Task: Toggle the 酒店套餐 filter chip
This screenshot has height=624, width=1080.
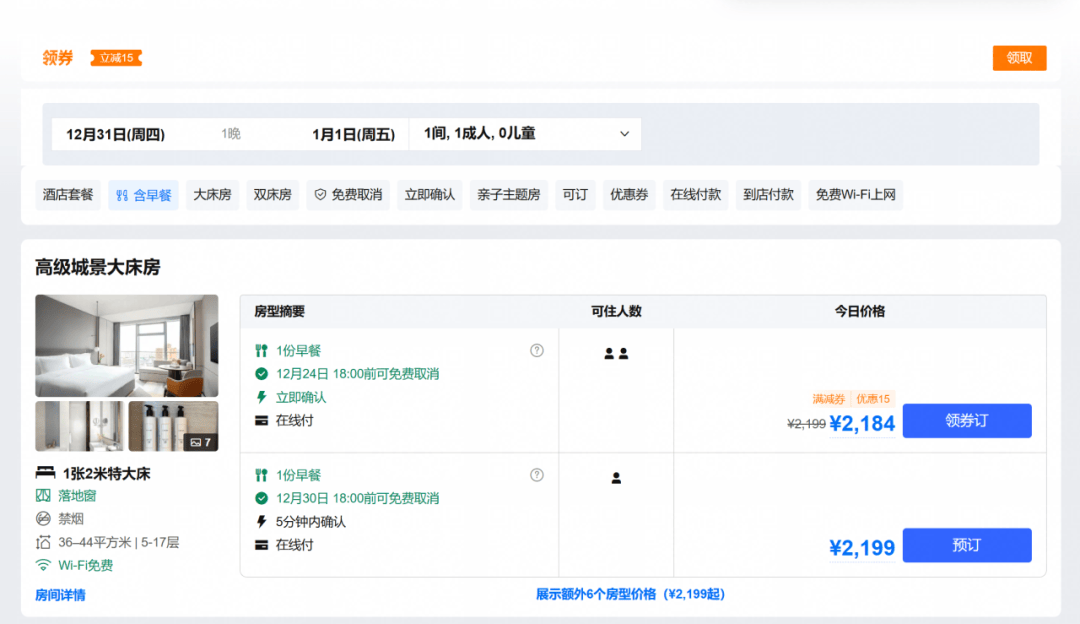Action: pos(68,195)
